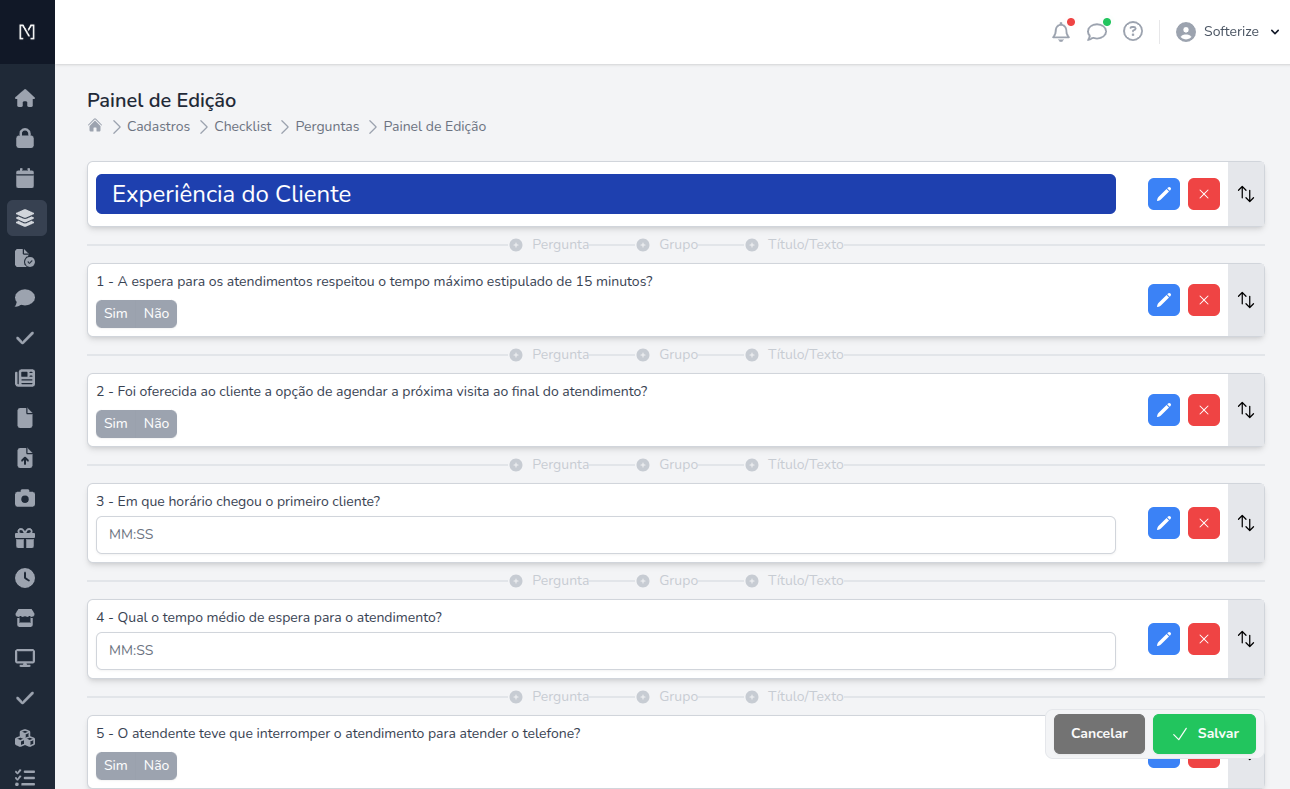Viewport: 1290px width, 789px height.
Task: Edit the Experiência do Cliente title with pencil
Action: pyautogui.click(x=1164, y=194)
